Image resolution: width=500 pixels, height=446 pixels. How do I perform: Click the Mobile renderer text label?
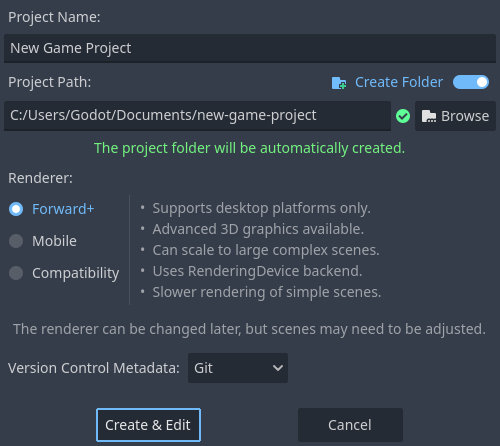tap(54, 241)
